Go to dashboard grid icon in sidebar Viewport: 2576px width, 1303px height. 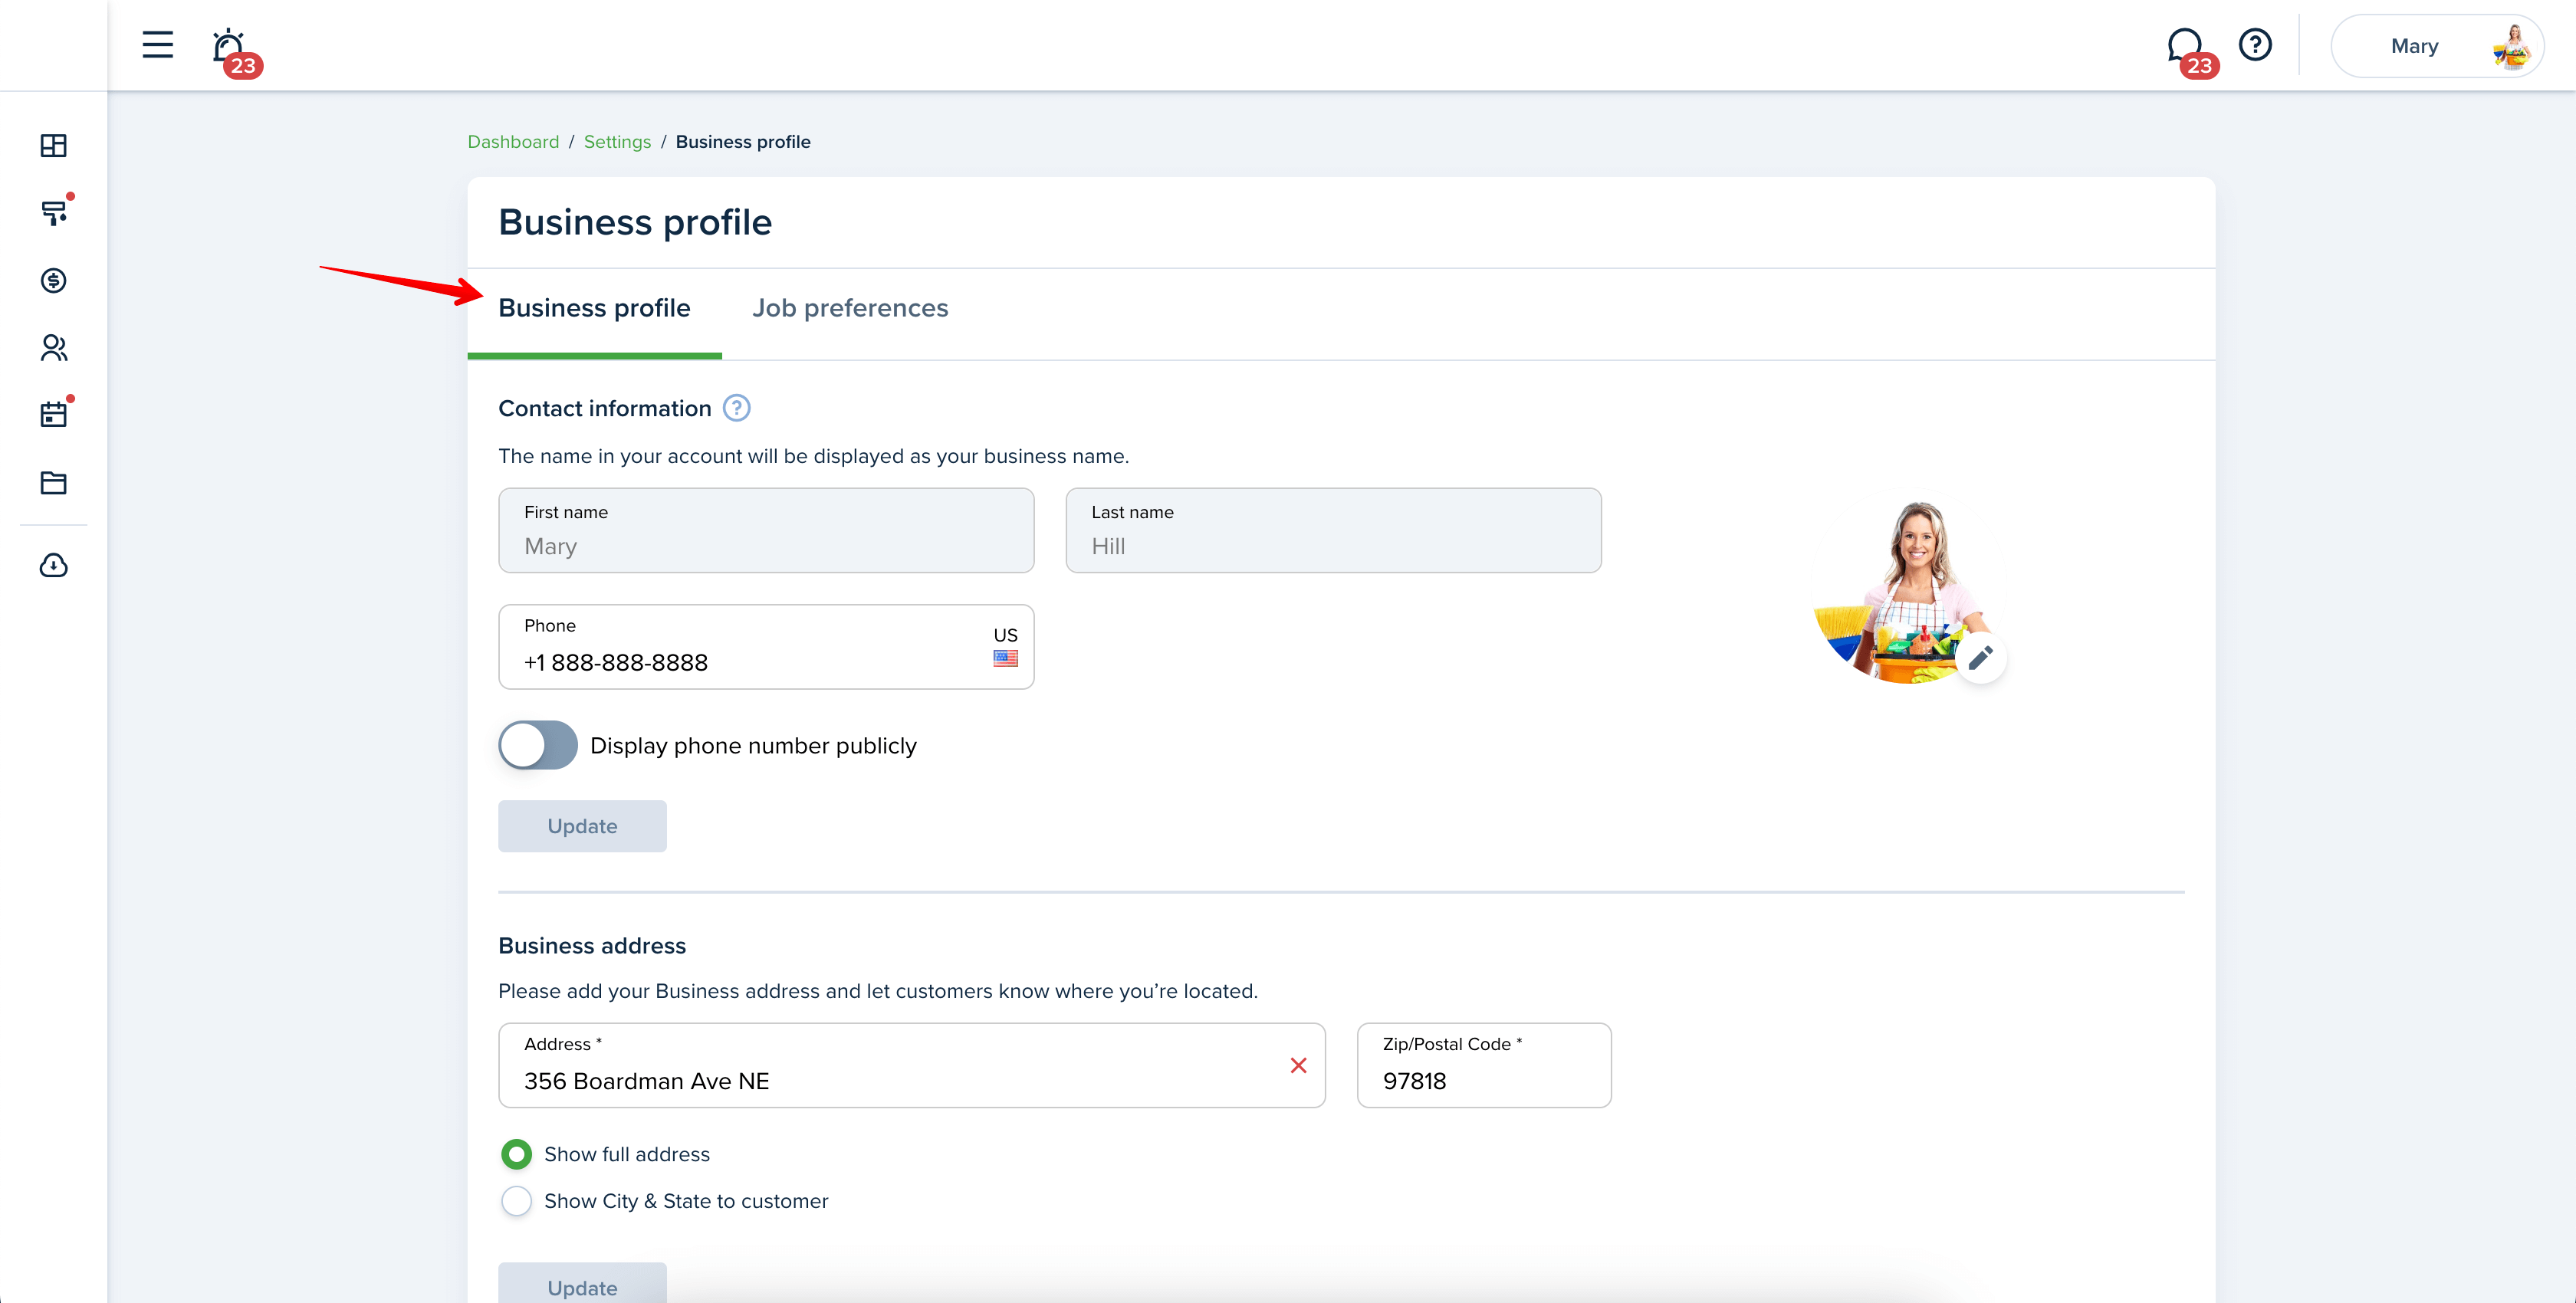click(x=54, y=146)
